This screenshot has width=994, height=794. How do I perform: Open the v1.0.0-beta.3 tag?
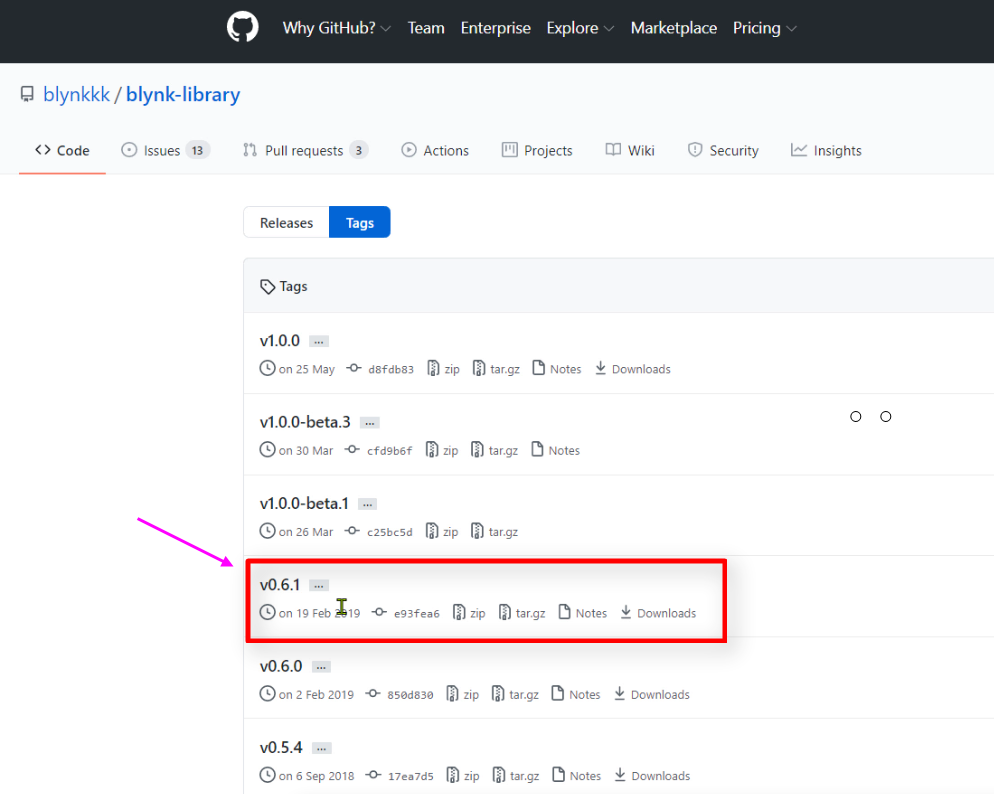305,422
